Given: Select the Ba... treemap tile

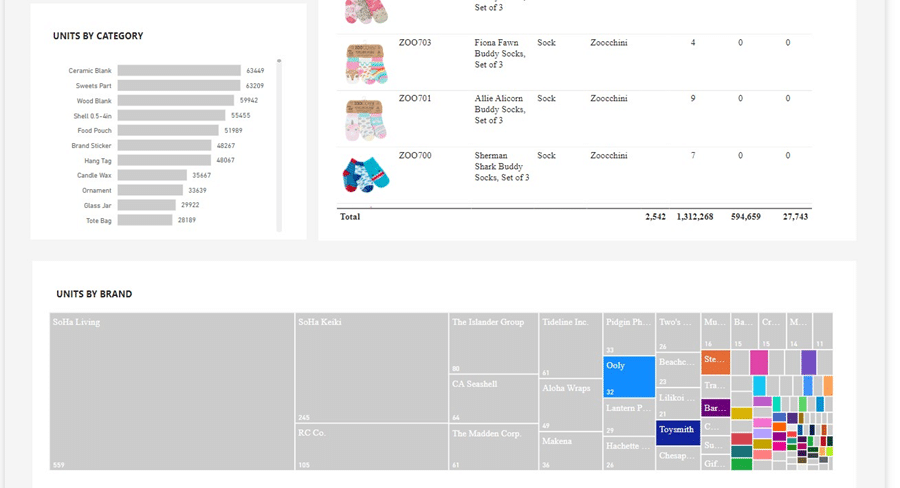Looking at the screenshot, I should [744, 331].
